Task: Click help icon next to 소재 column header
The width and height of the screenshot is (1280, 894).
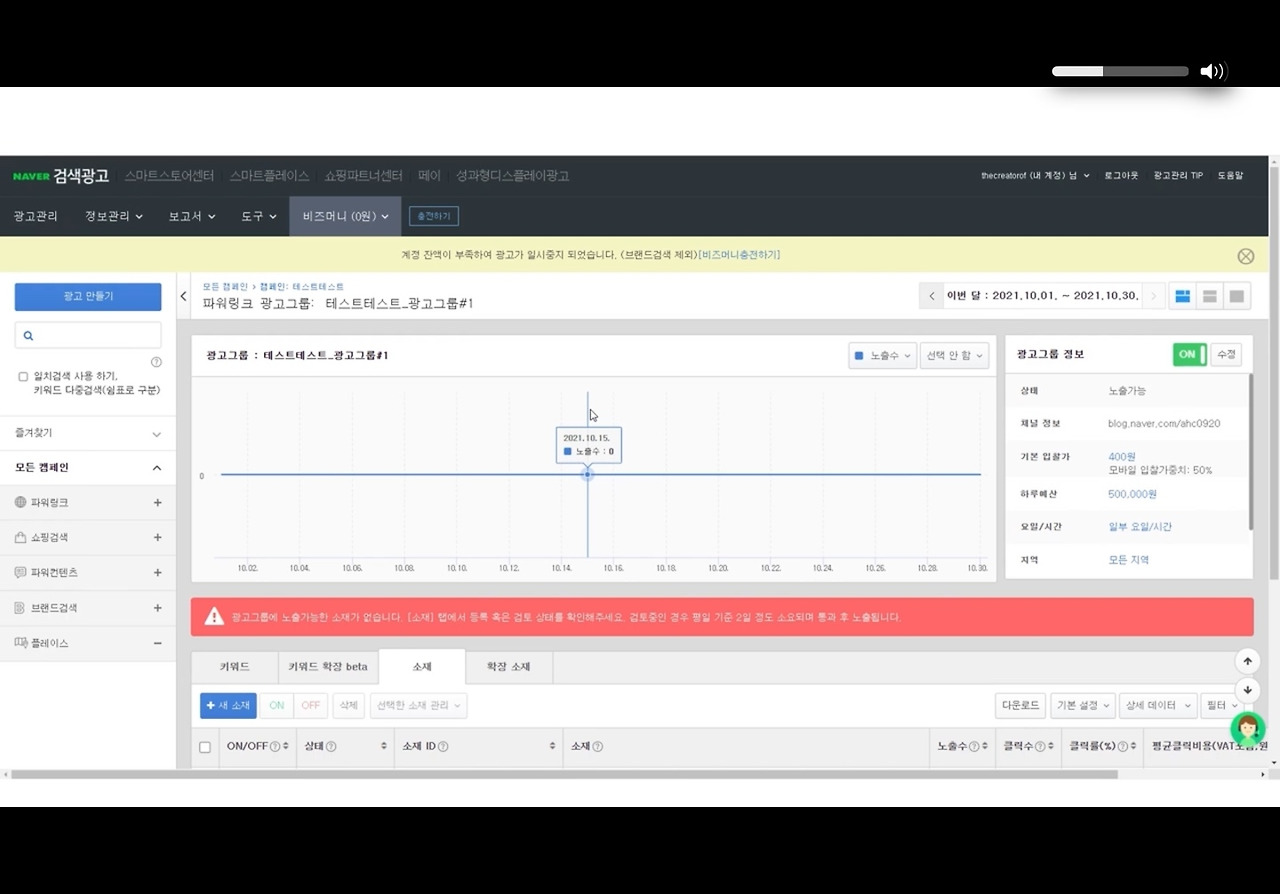Action: click(598, 747)
